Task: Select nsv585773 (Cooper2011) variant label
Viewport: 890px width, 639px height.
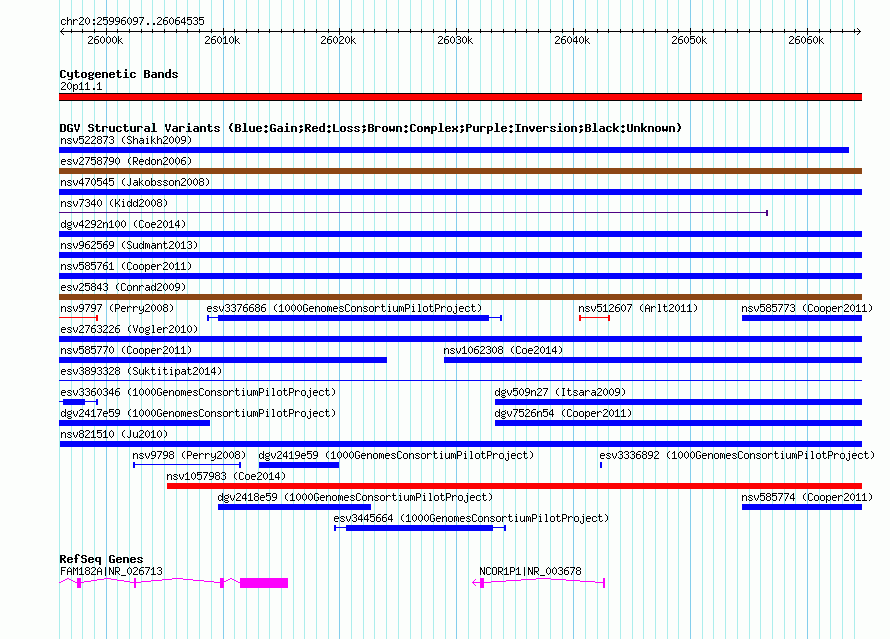Action: [807, 308]
